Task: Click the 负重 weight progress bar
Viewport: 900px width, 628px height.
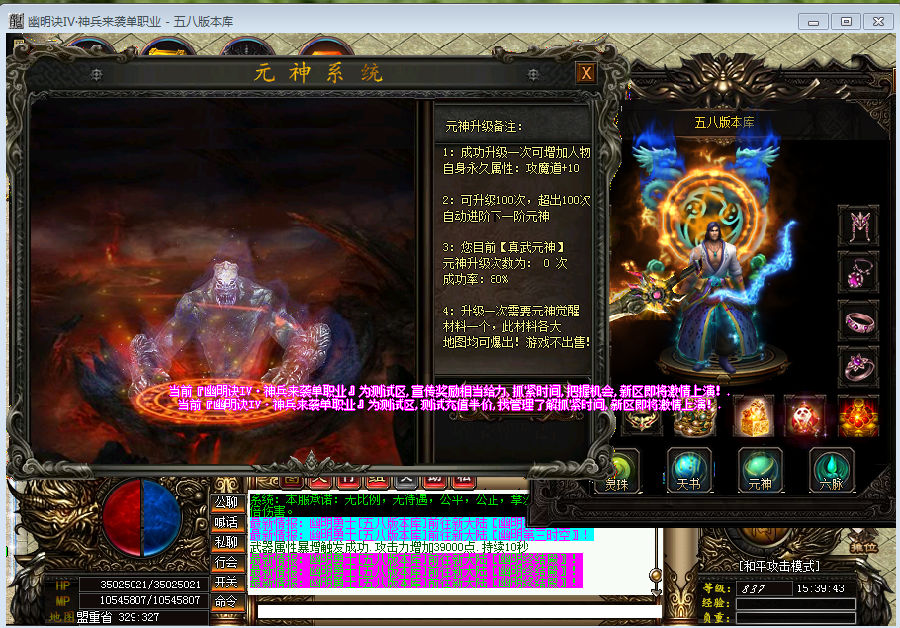Action: 796,618
